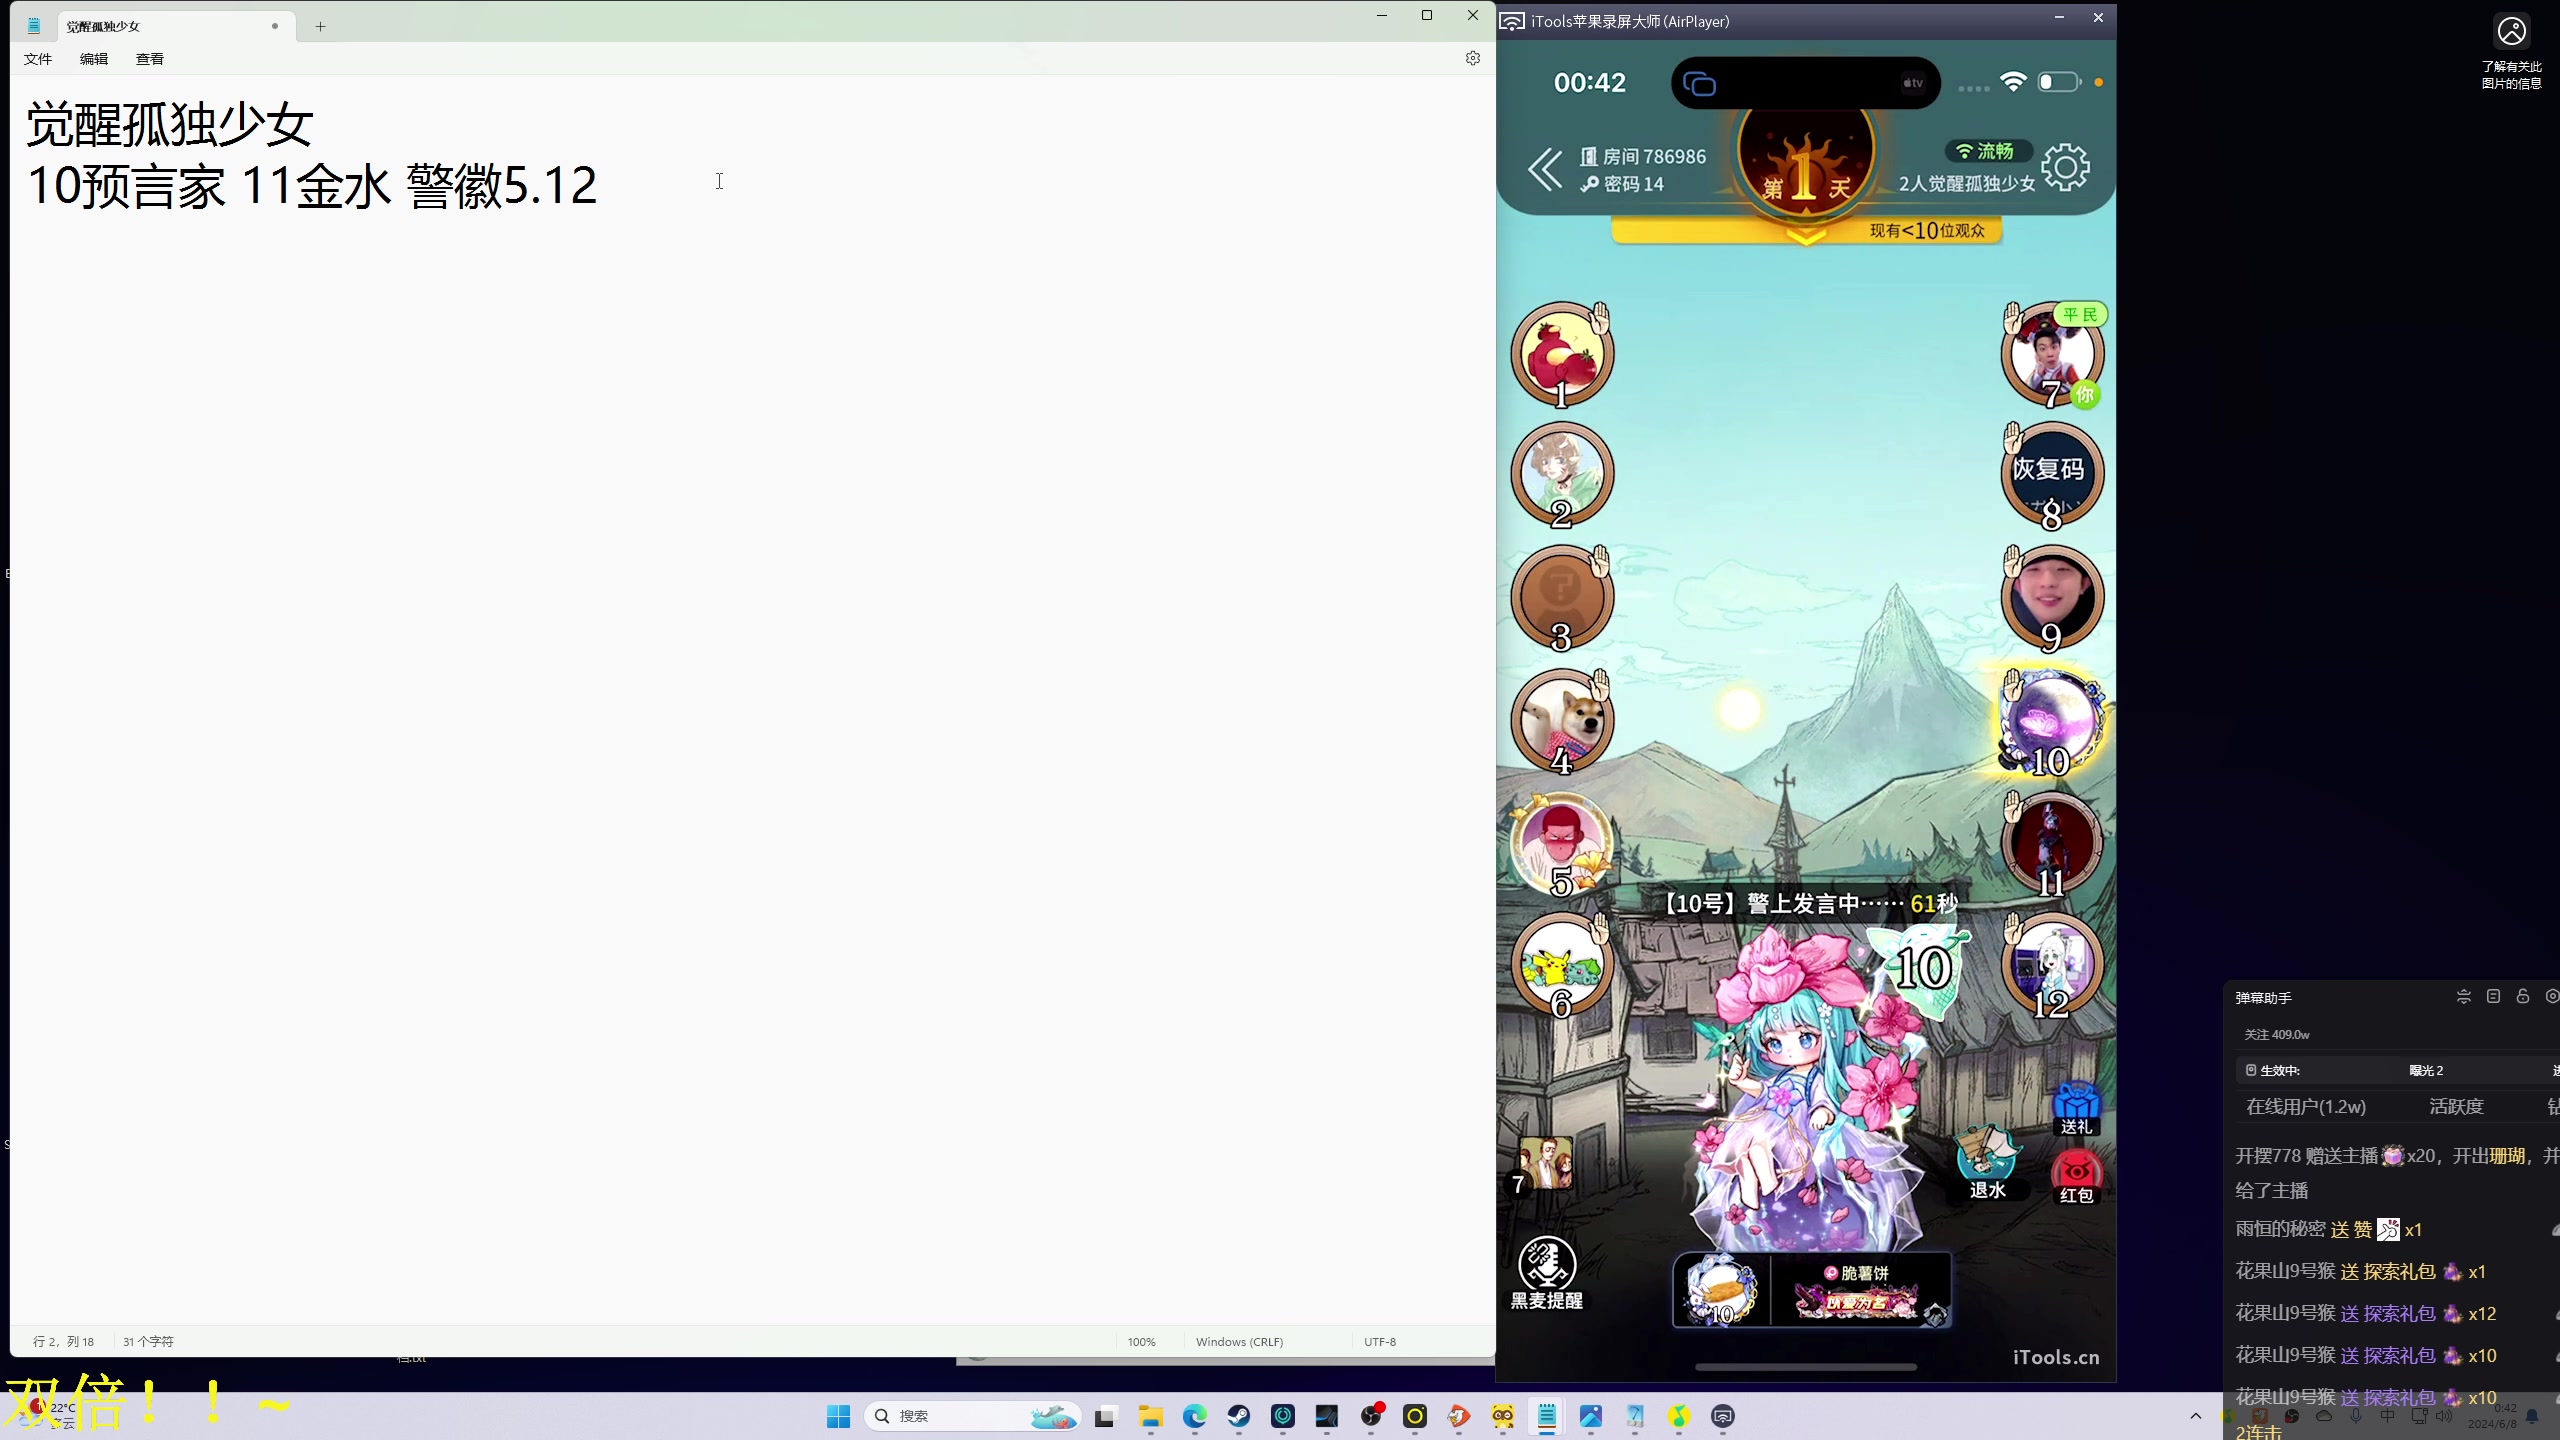Click the 弹幕助手 list view icon
The height and width of the screenshot is (1440, 2560).
coord(2493,997)
